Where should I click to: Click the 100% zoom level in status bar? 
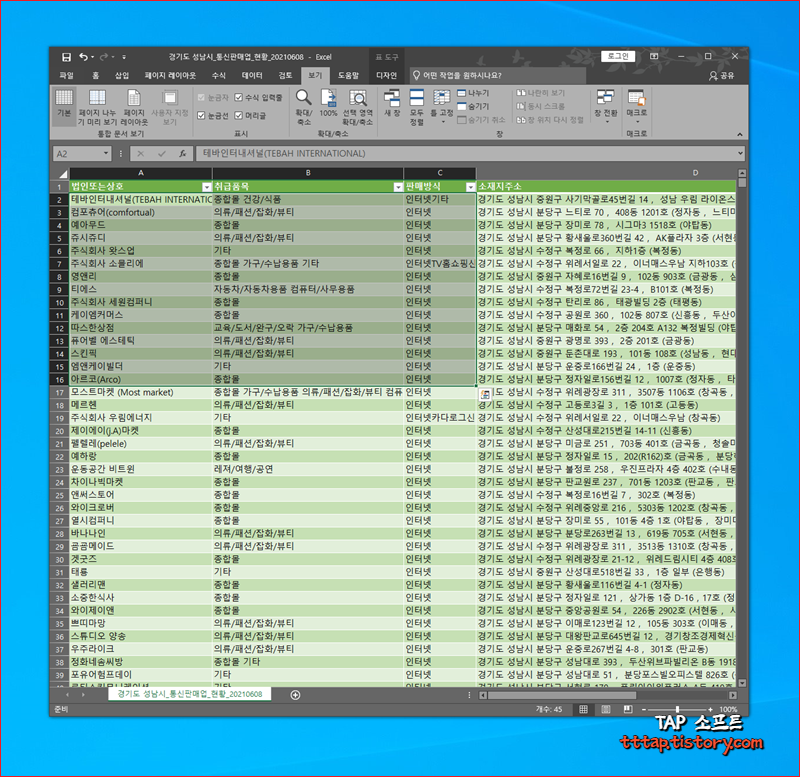tap(728, 709)
